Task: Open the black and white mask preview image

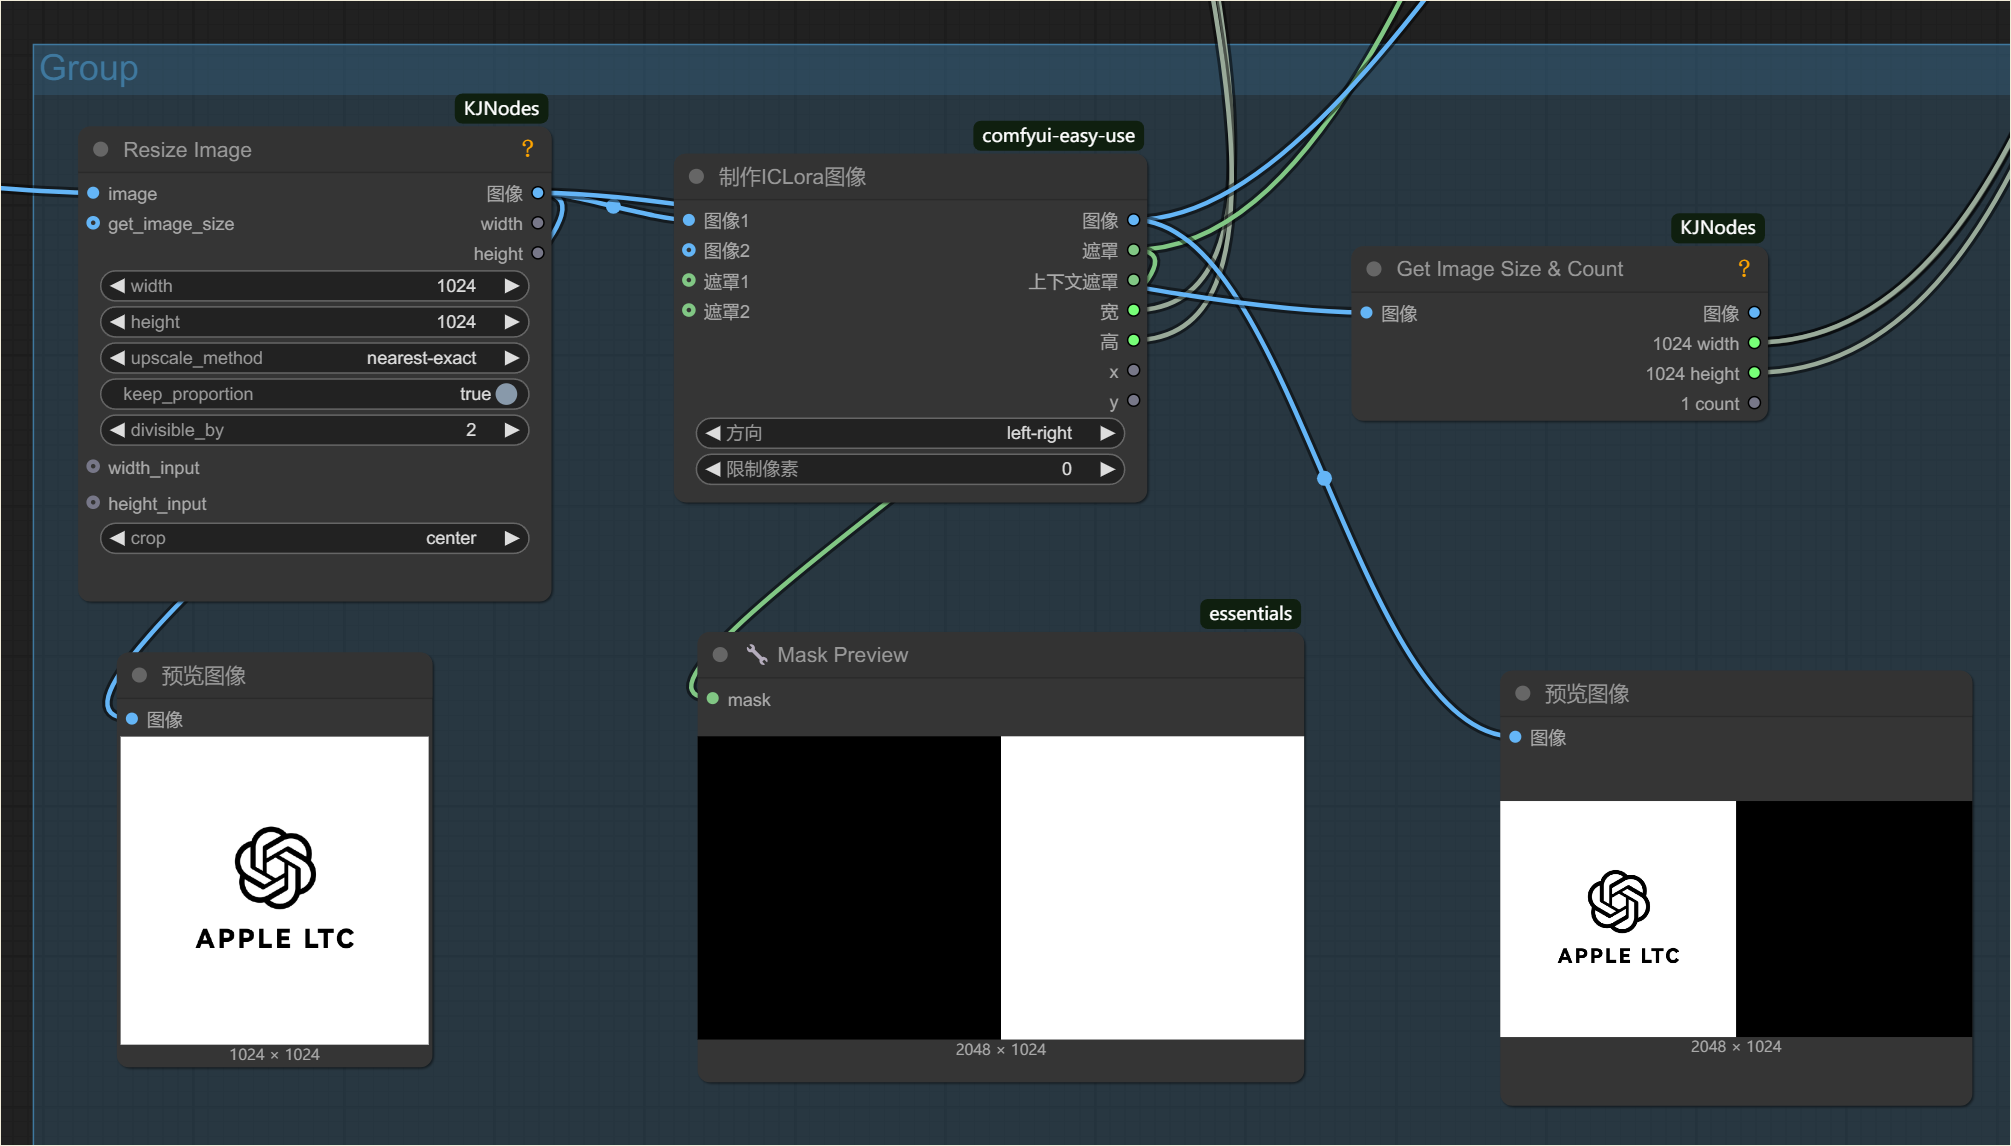Action: [1000, 887]
